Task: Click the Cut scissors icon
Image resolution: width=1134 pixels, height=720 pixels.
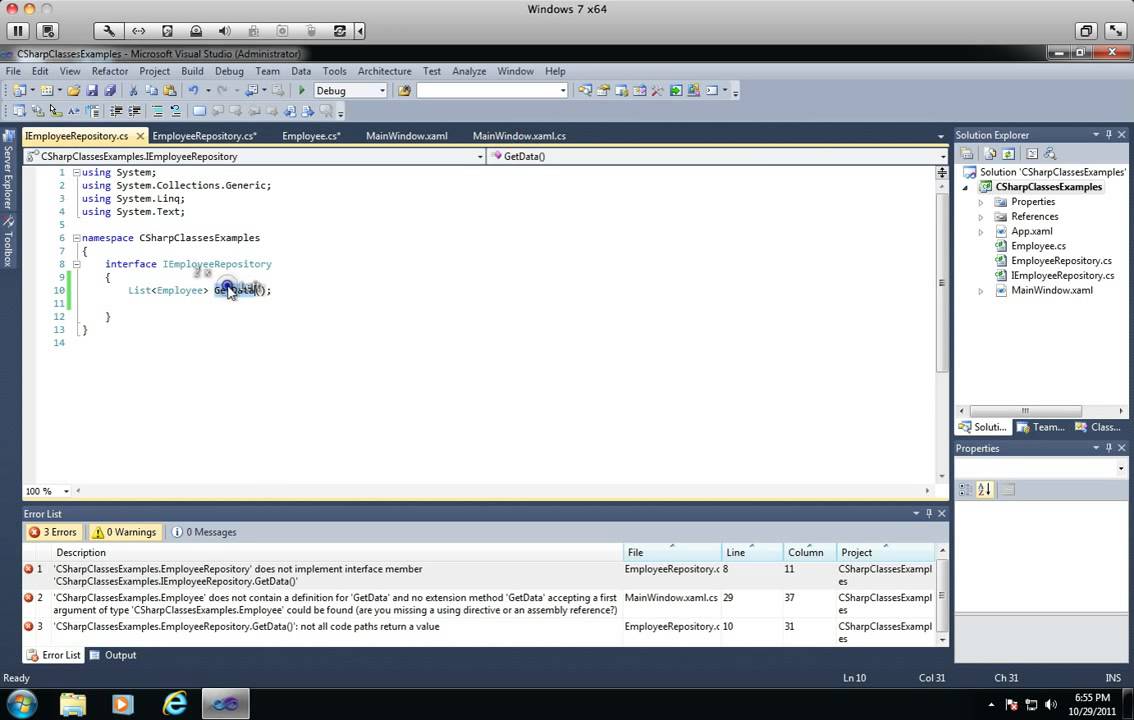Action: point(133,90)
